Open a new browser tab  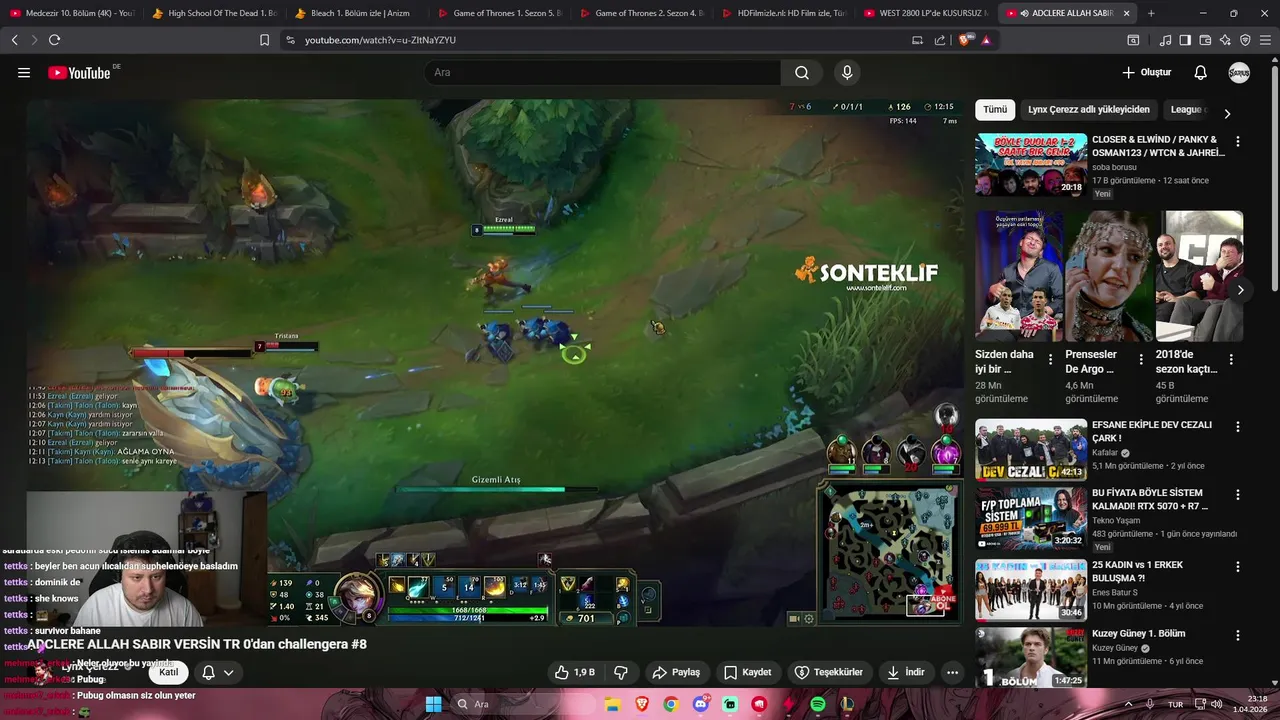[x=1151, y=13]
